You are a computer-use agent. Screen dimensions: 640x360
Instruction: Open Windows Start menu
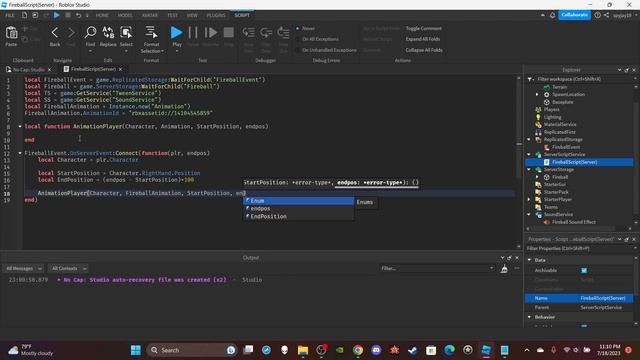click(136, 350)
